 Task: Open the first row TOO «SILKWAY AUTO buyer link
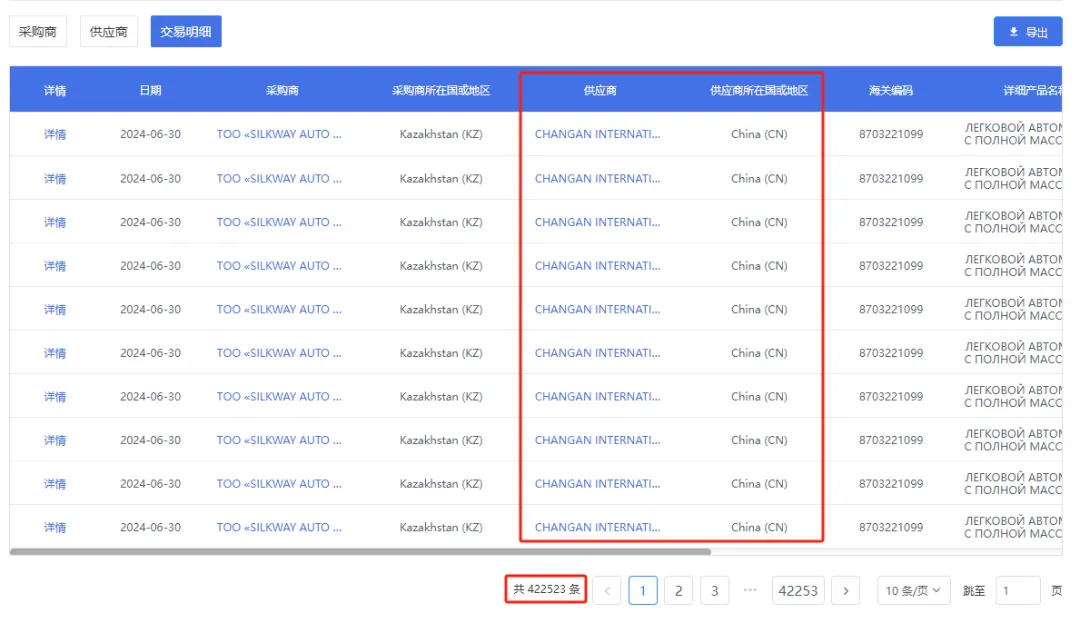(x=279, y=134)
